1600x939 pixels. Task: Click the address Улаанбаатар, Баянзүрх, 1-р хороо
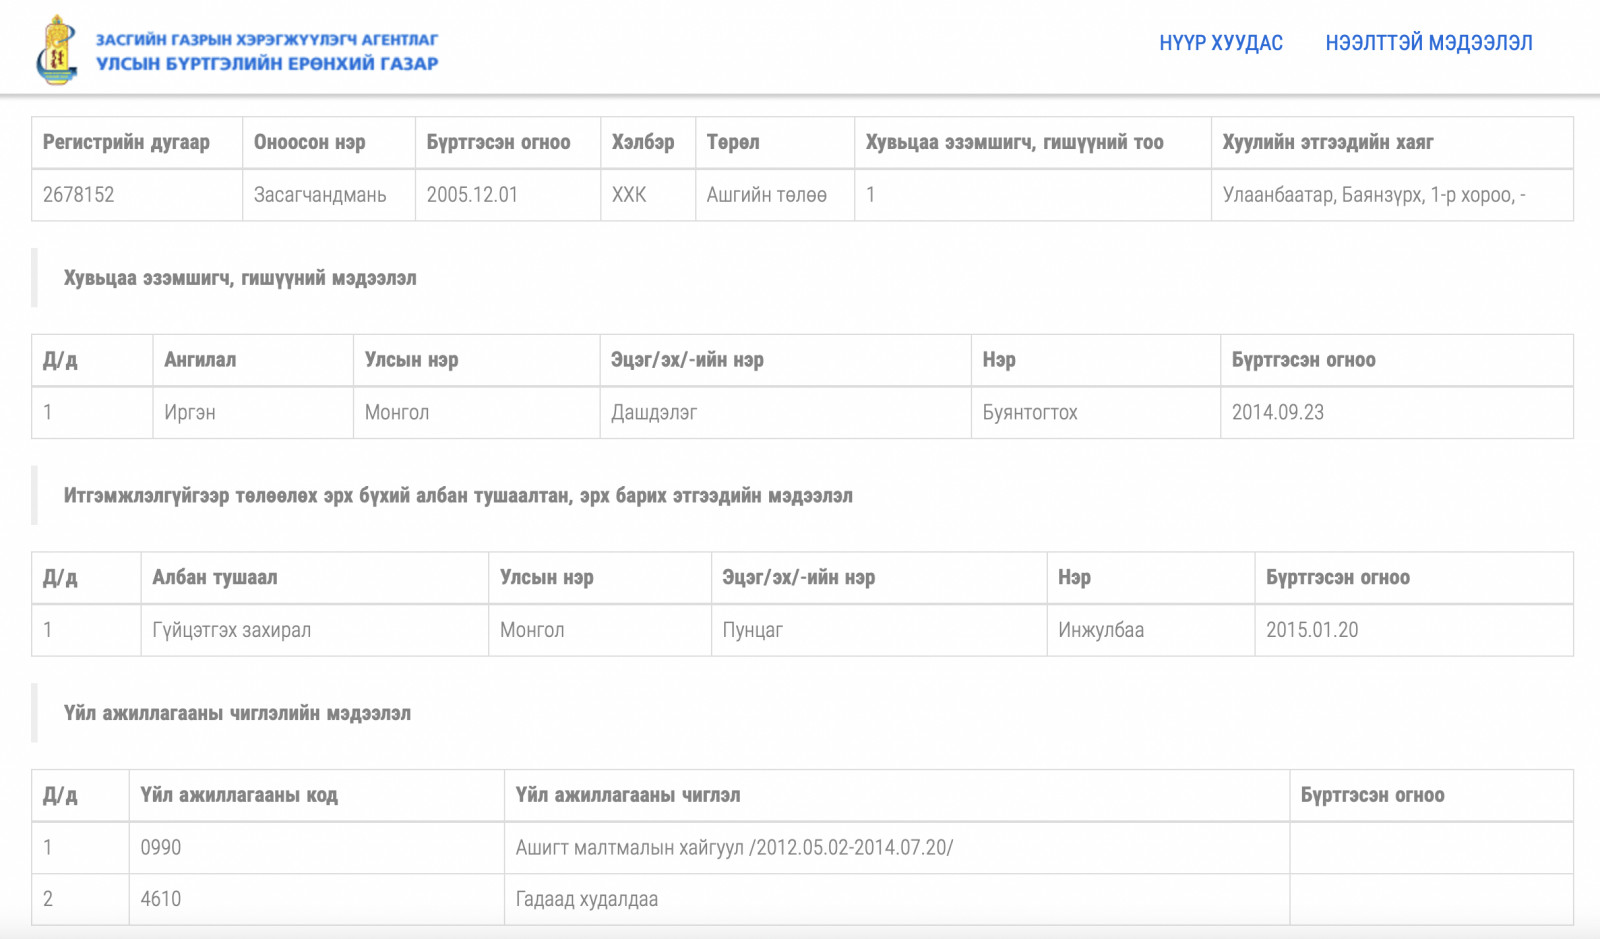pos(1374,194)
